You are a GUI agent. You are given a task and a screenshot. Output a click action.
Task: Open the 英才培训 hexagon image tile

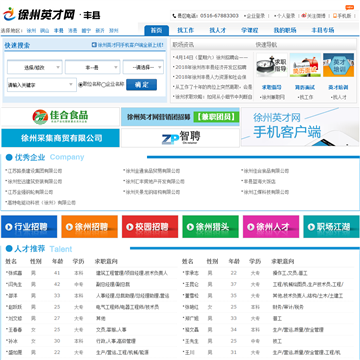point(338,65)
